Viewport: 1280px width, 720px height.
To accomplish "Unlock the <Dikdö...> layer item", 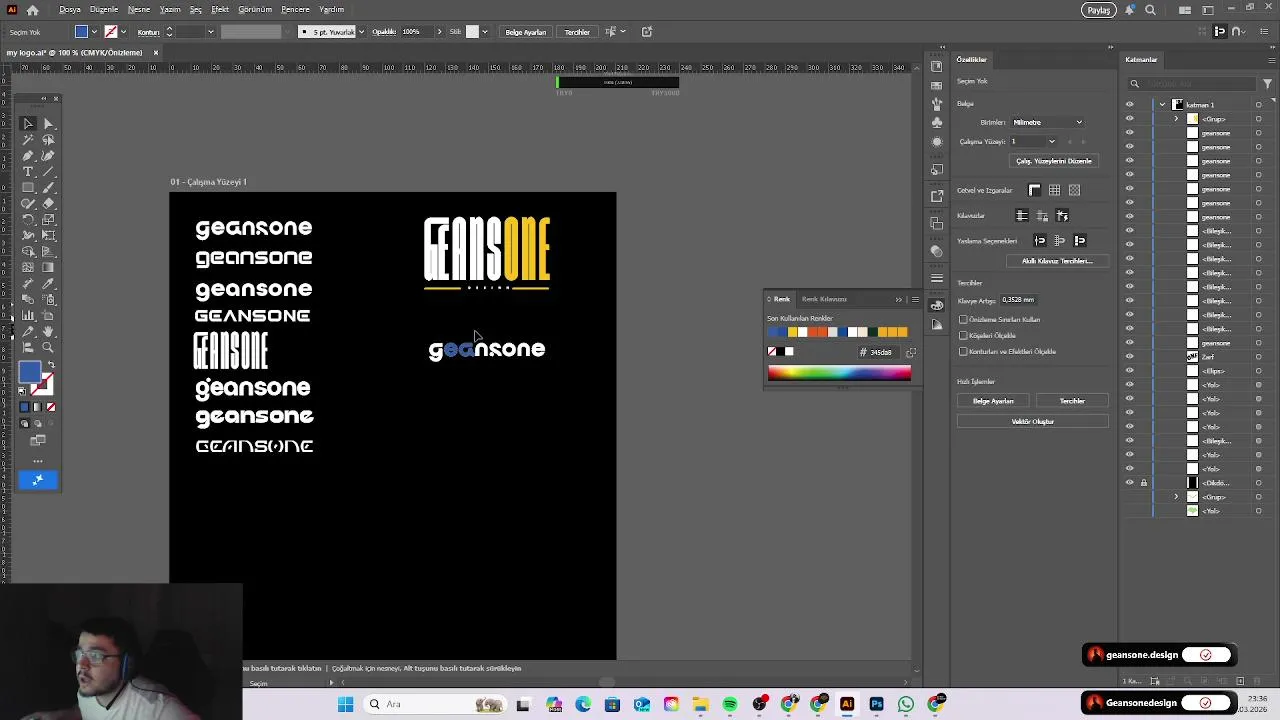I will (1144, 483).
